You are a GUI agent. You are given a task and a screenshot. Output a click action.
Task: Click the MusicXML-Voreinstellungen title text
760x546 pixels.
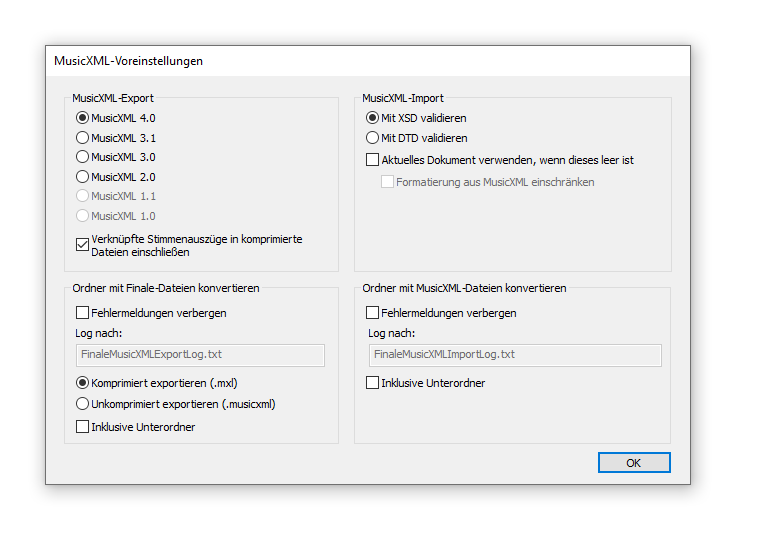click(x=128, y=61)
